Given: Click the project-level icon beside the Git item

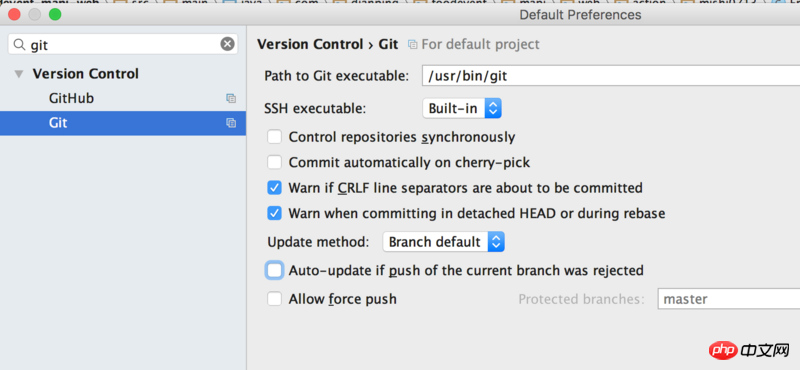Looking at the screenshot, I should pos(231,123).
